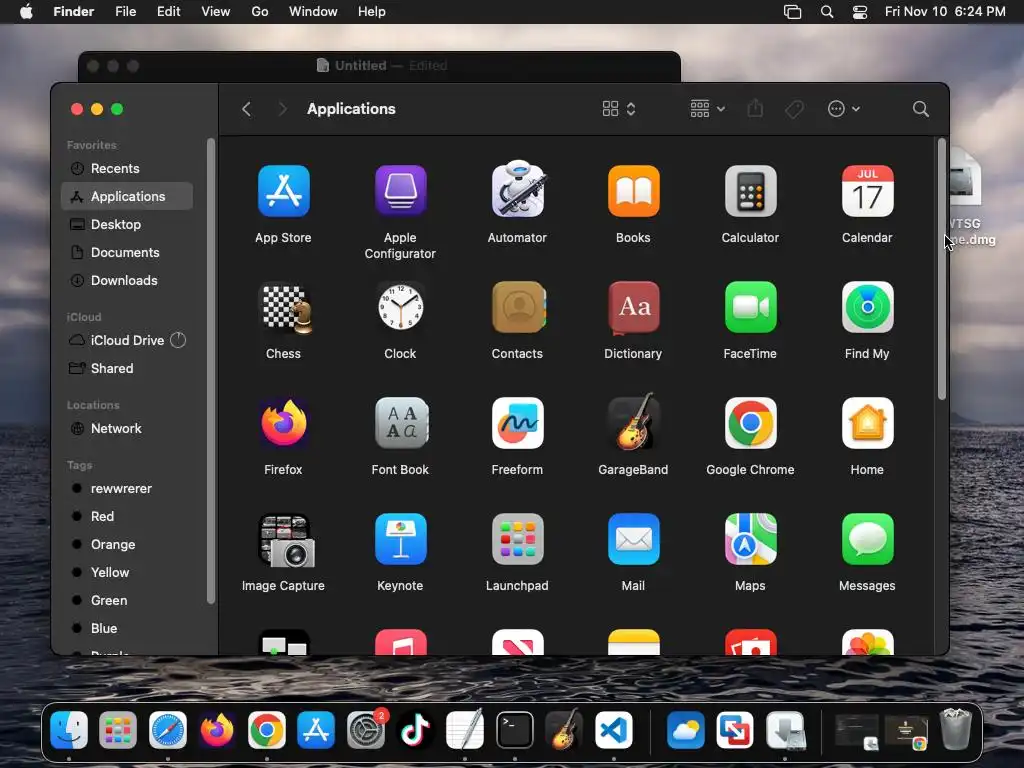This screenshot has height=768, width=1024.
Task: Select the Keynote app icon
Action: click(x=400, y=539)
